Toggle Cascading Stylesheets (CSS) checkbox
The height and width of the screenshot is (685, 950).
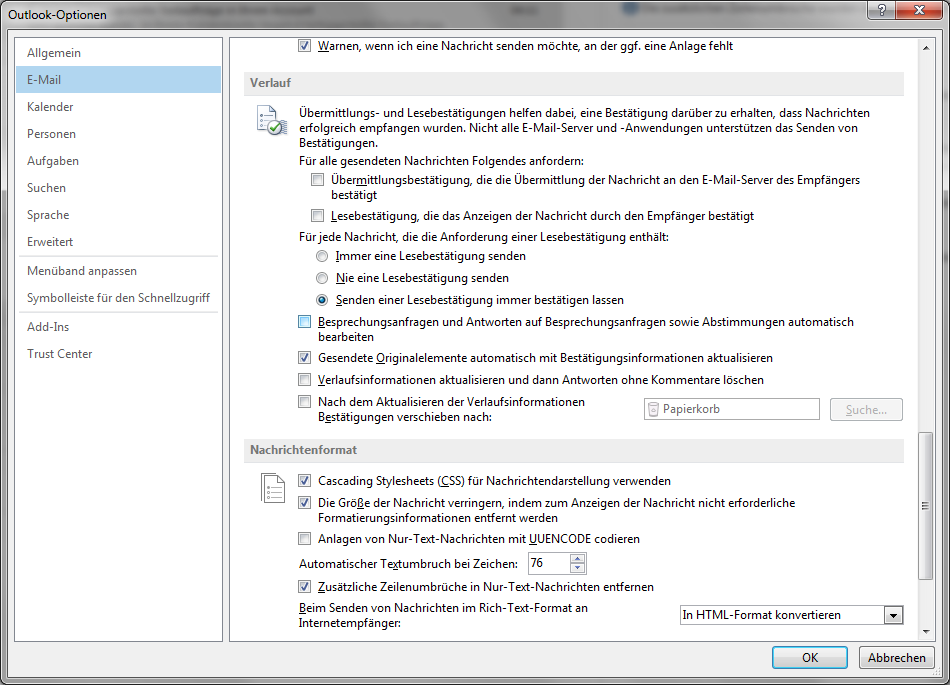click(305, 481)
